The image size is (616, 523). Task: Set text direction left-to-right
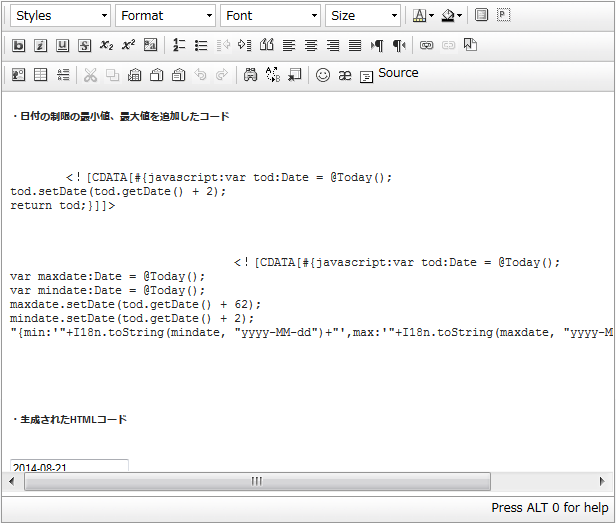pos(377,46)
